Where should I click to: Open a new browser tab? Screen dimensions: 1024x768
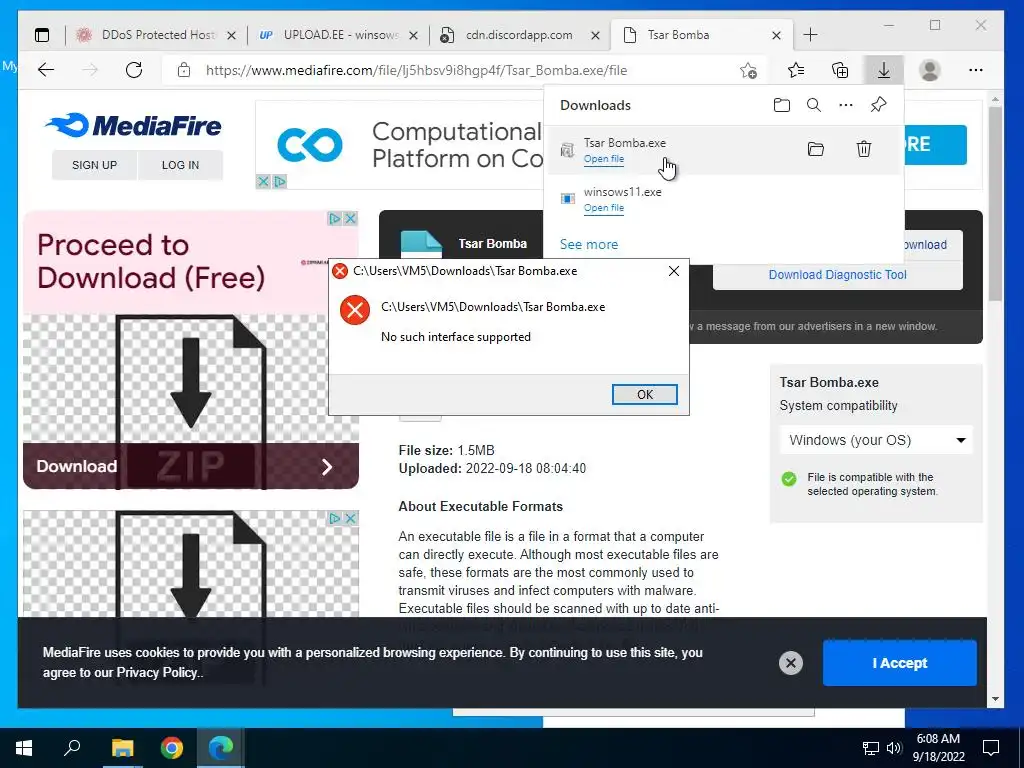tap(810, 35)
